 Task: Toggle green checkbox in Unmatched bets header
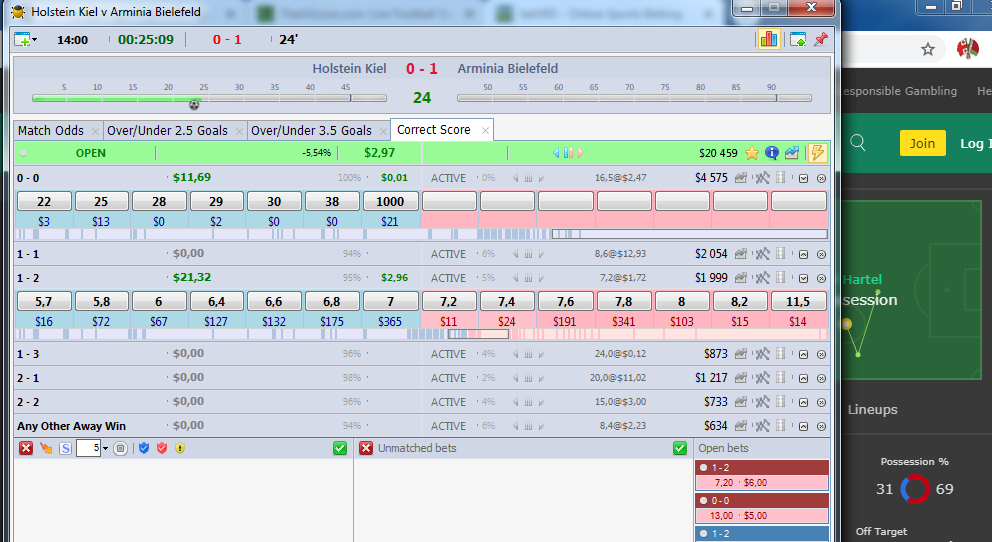(x=680, y=448)
